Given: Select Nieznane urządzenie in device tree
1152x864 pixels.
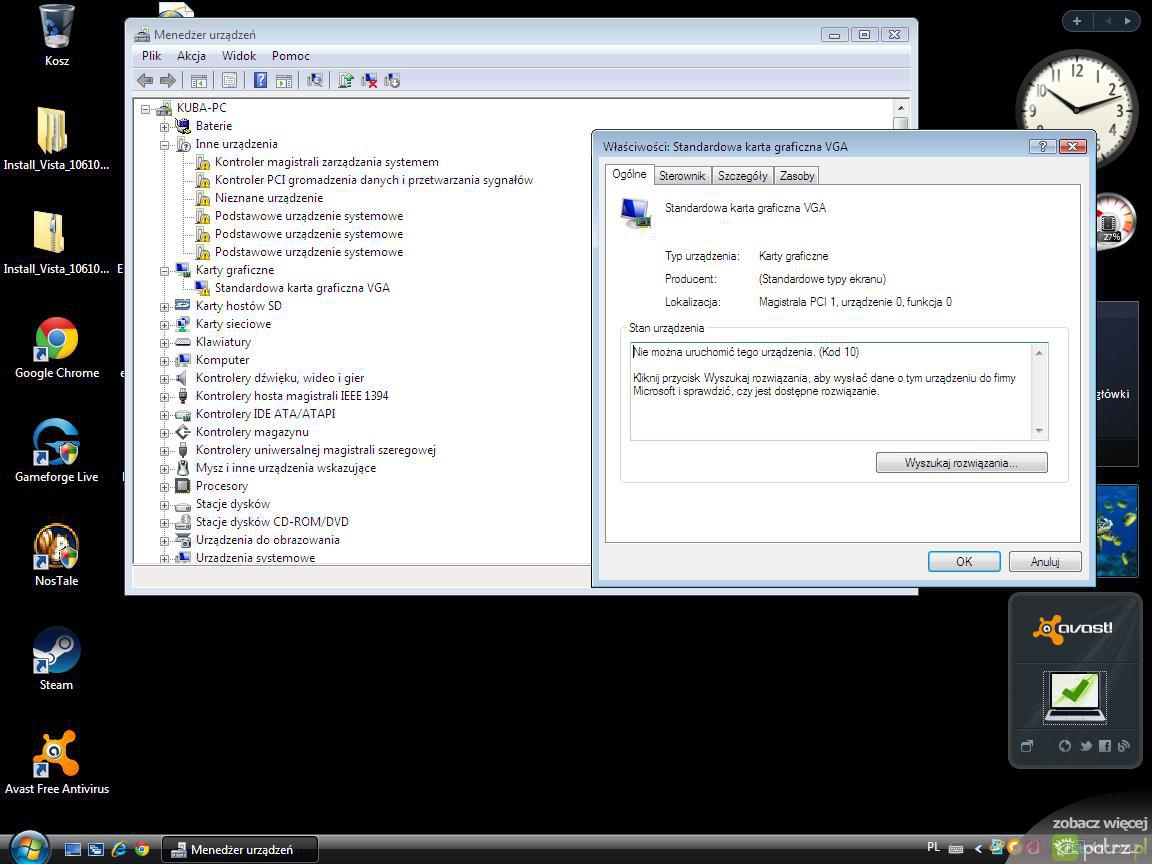Looking at the screenshot, I should click(268, 198).
